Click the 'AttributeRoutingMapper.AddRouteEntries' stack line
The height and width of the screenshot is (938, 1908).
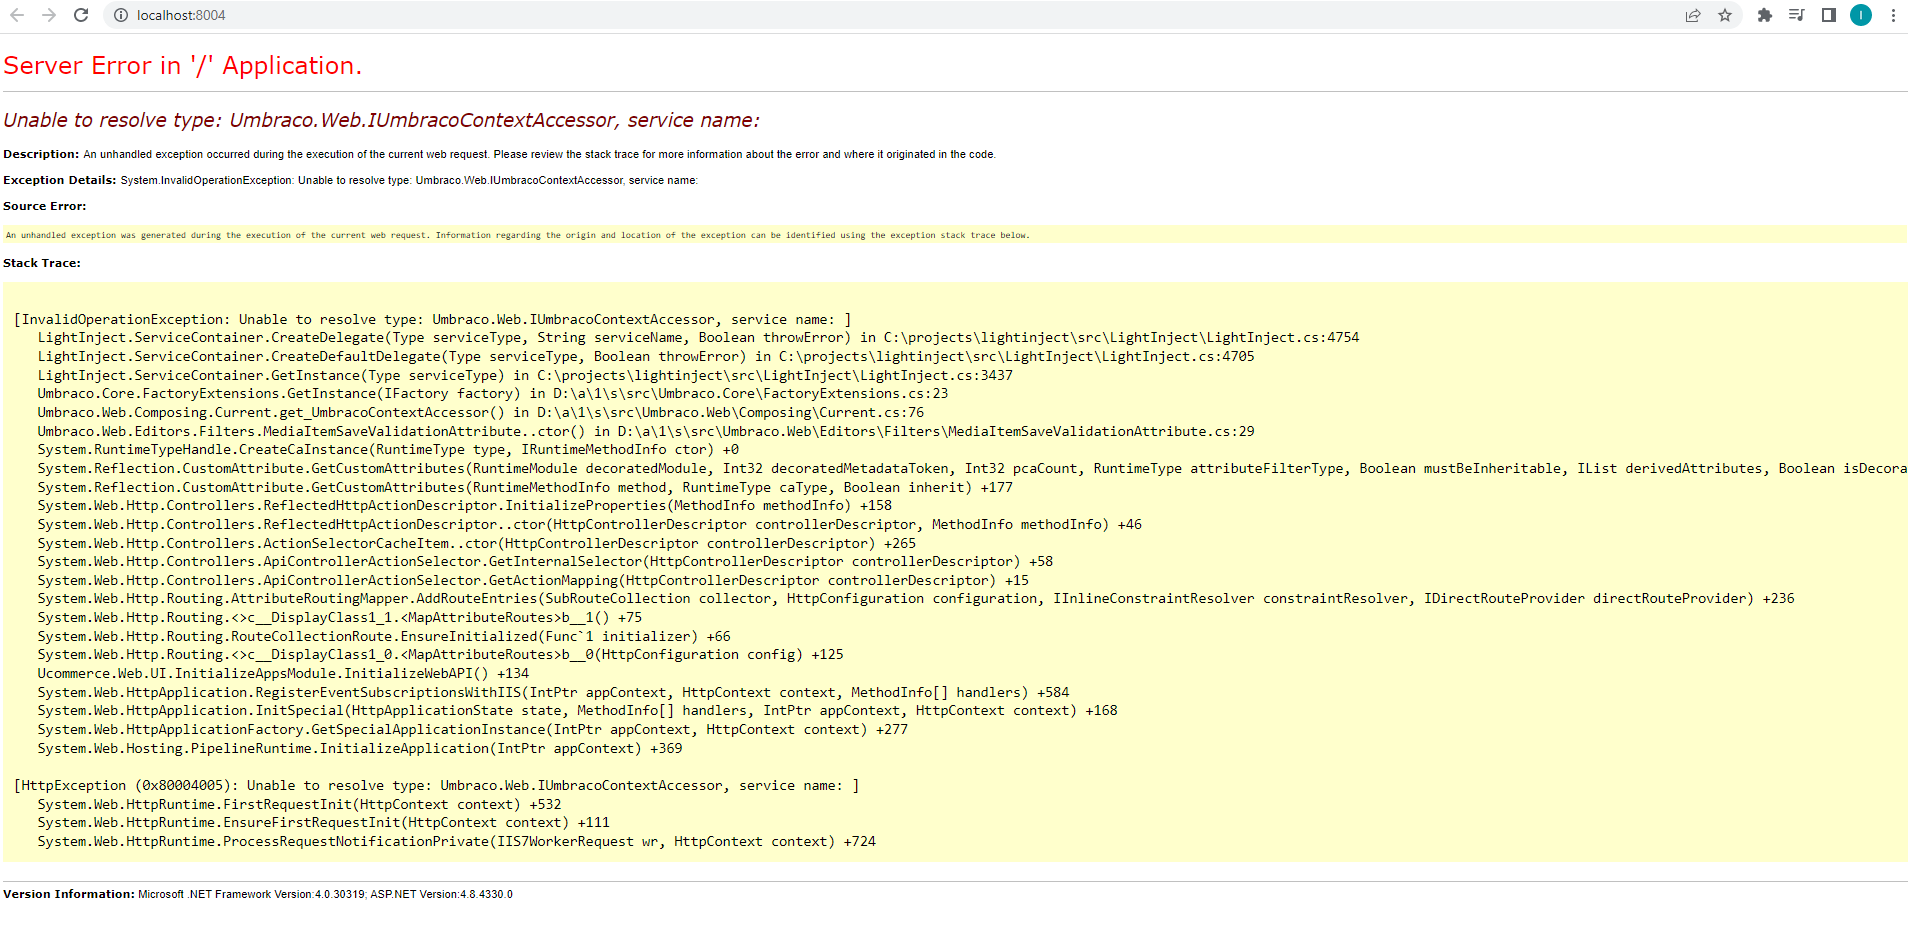(916, 599)
